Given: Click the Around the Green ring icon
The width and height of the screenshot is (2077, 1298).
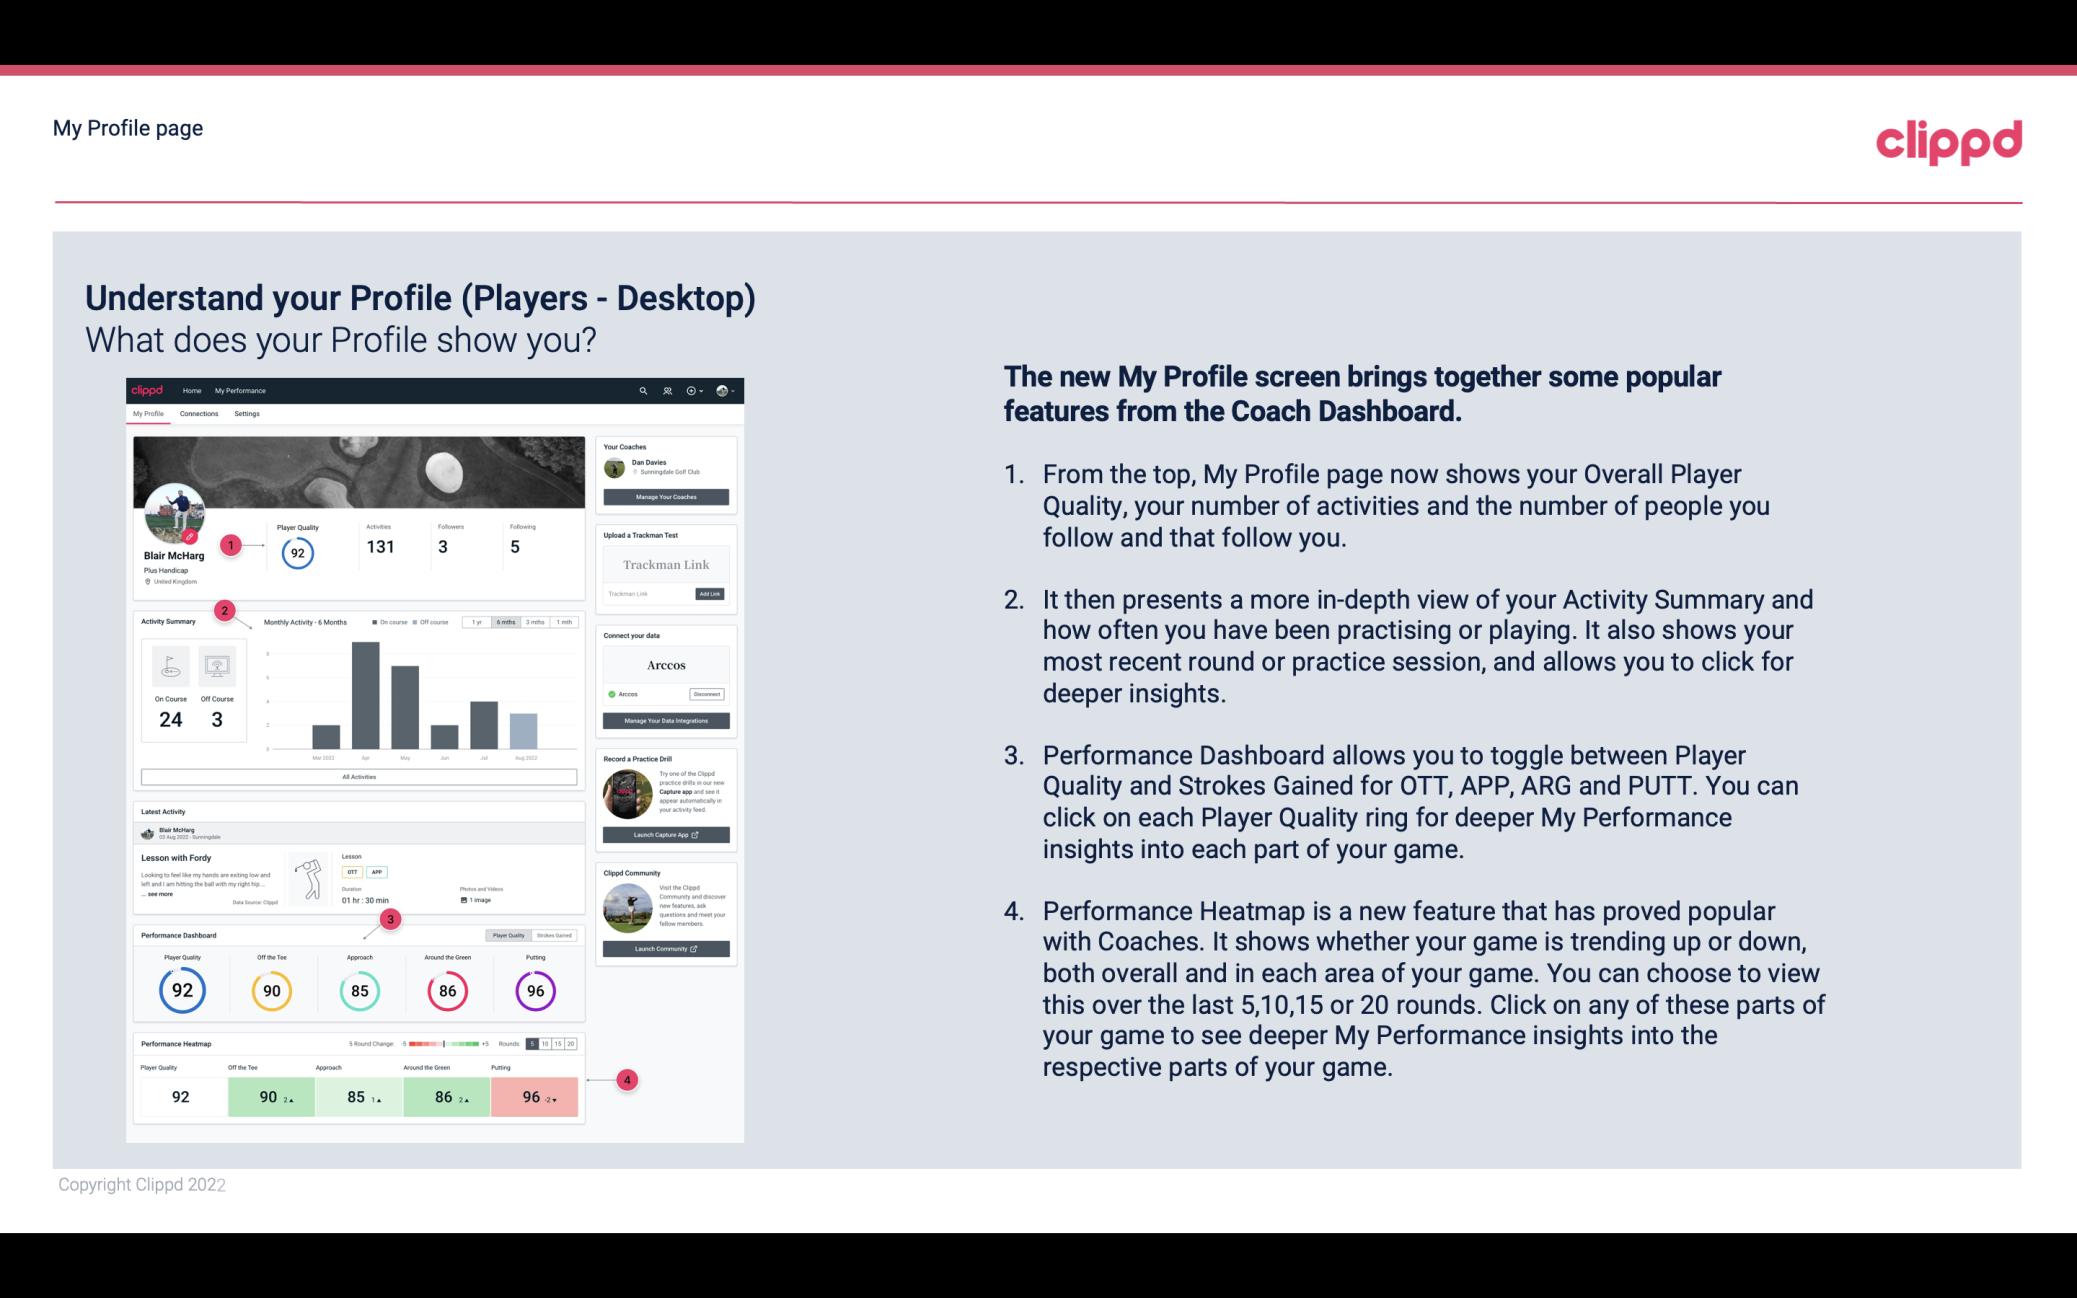Looking at the screenshot, I should pos(447,990).
